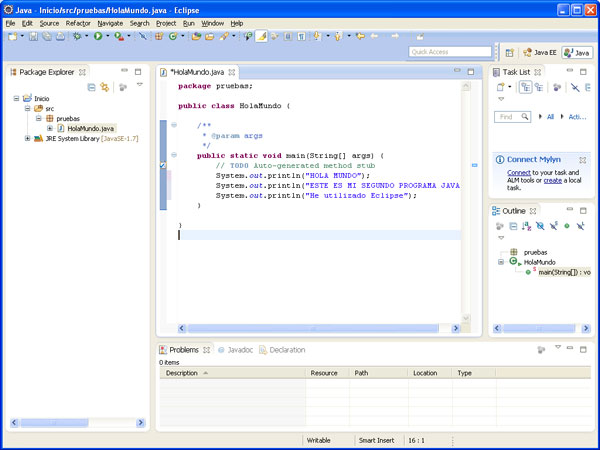Click the Save icon in main toolbar
Image resolution: width=600 pixels, height=450 pixels.
(33, 36)
